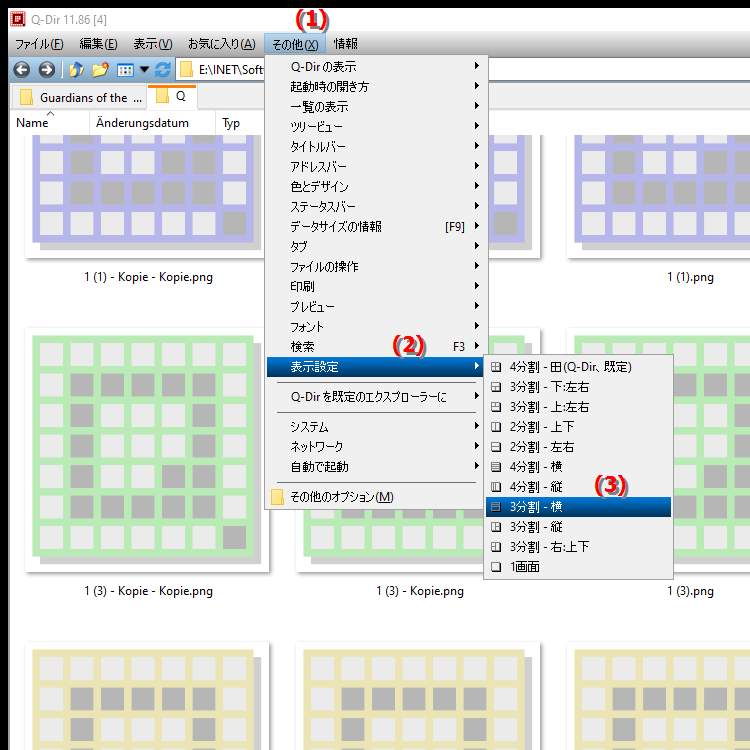
Task: Select thumbnail 1 (3) - Kopie - Kopie.png
Action: point(146,449)
